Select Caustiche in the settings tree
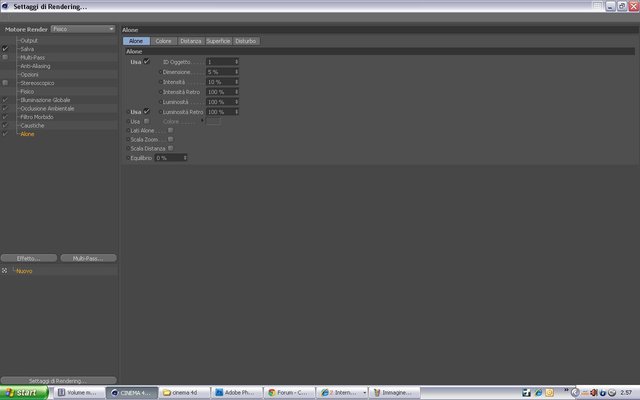 32,126
